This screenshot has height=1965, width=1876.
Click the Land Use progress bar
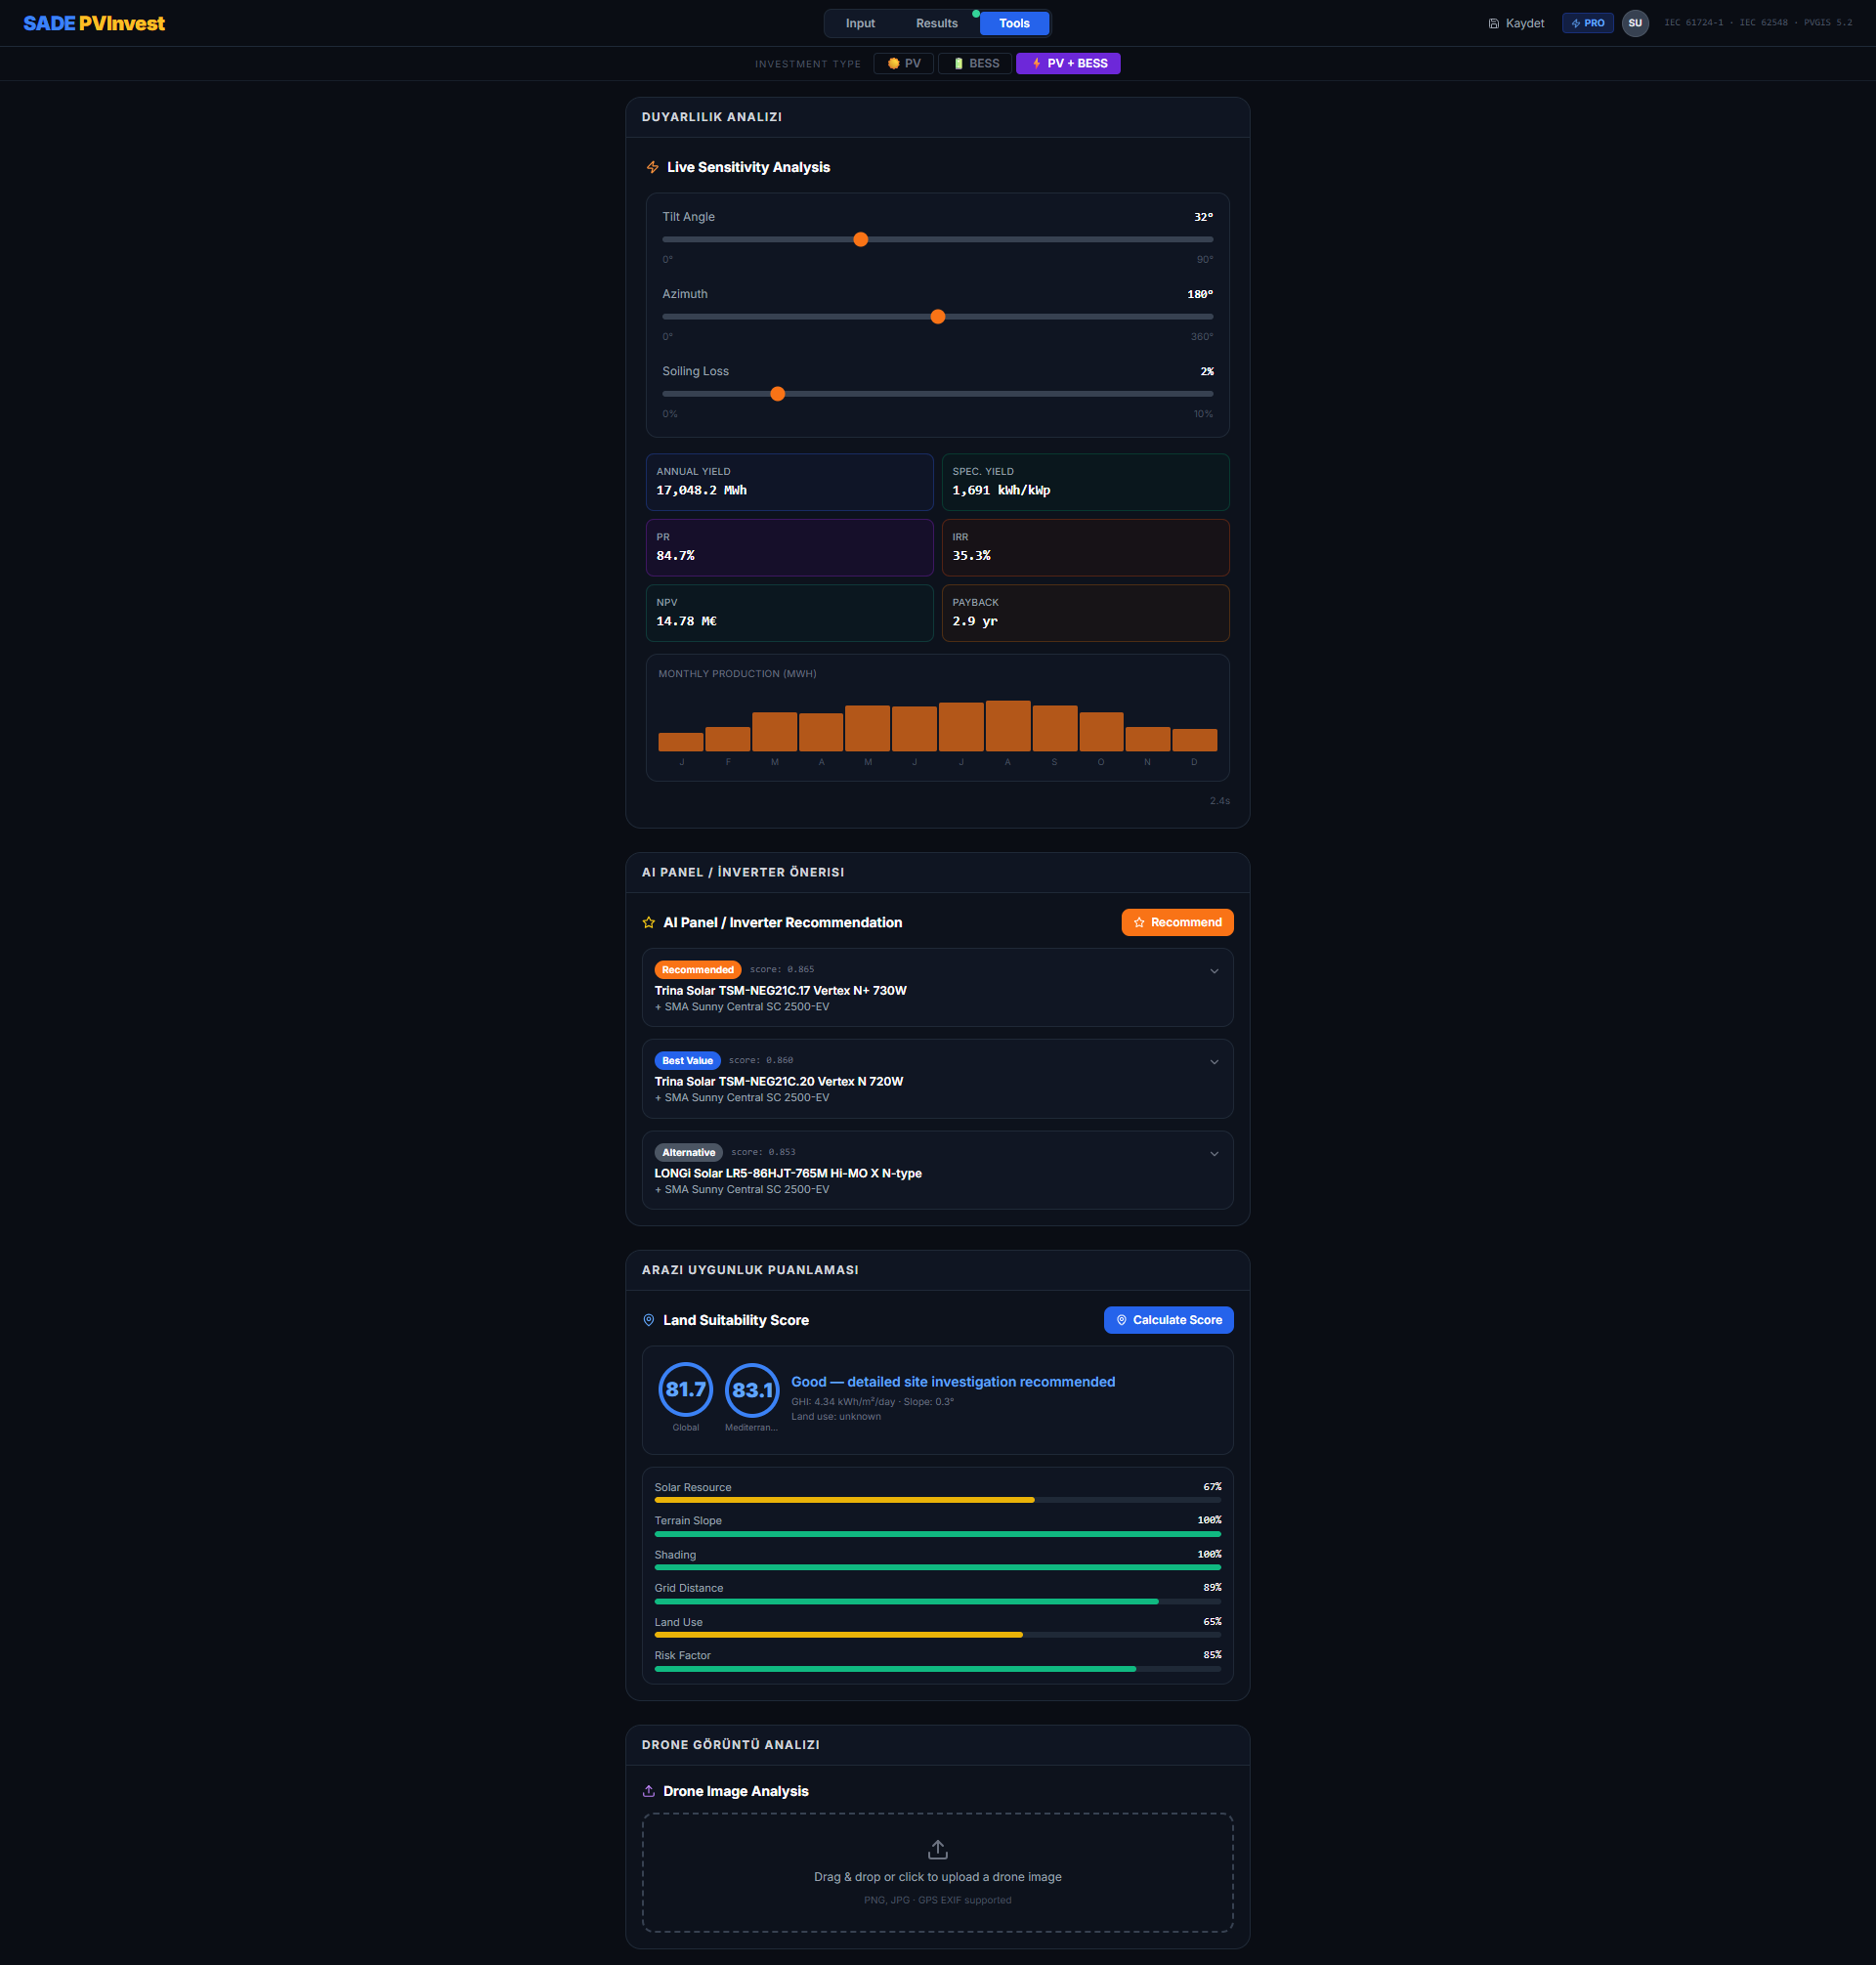[x=938, y=1635]
